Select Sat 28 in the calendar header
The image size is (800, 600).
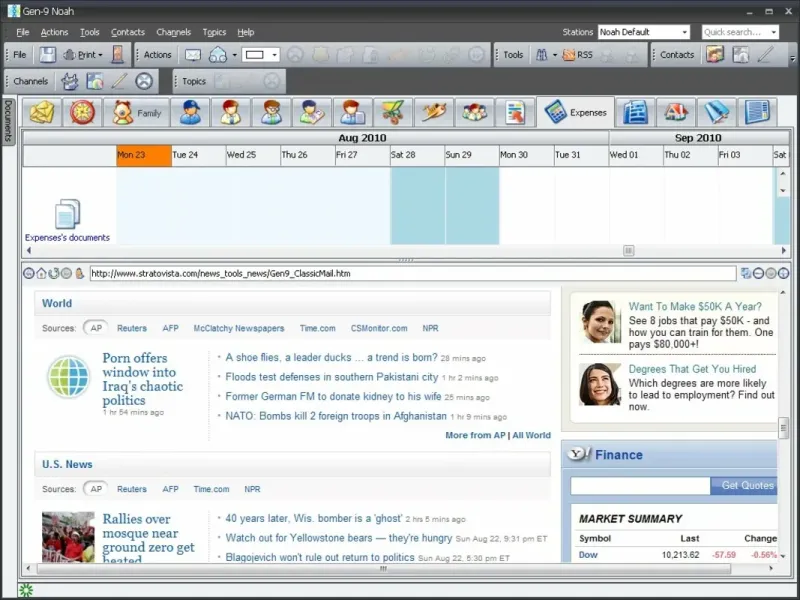tap(417, 155)
